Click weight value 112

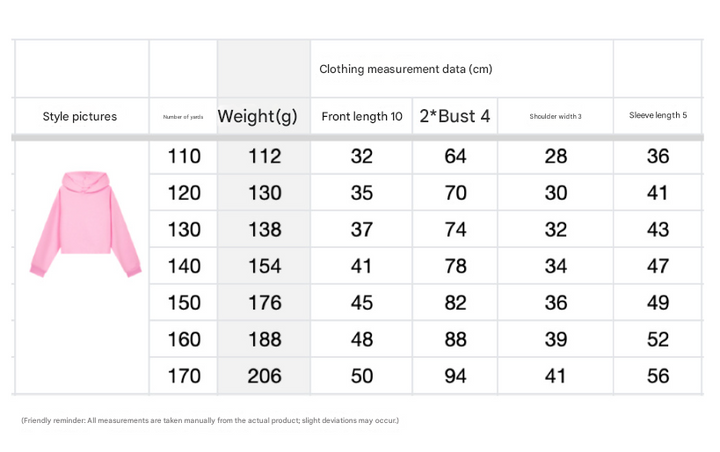264,156
